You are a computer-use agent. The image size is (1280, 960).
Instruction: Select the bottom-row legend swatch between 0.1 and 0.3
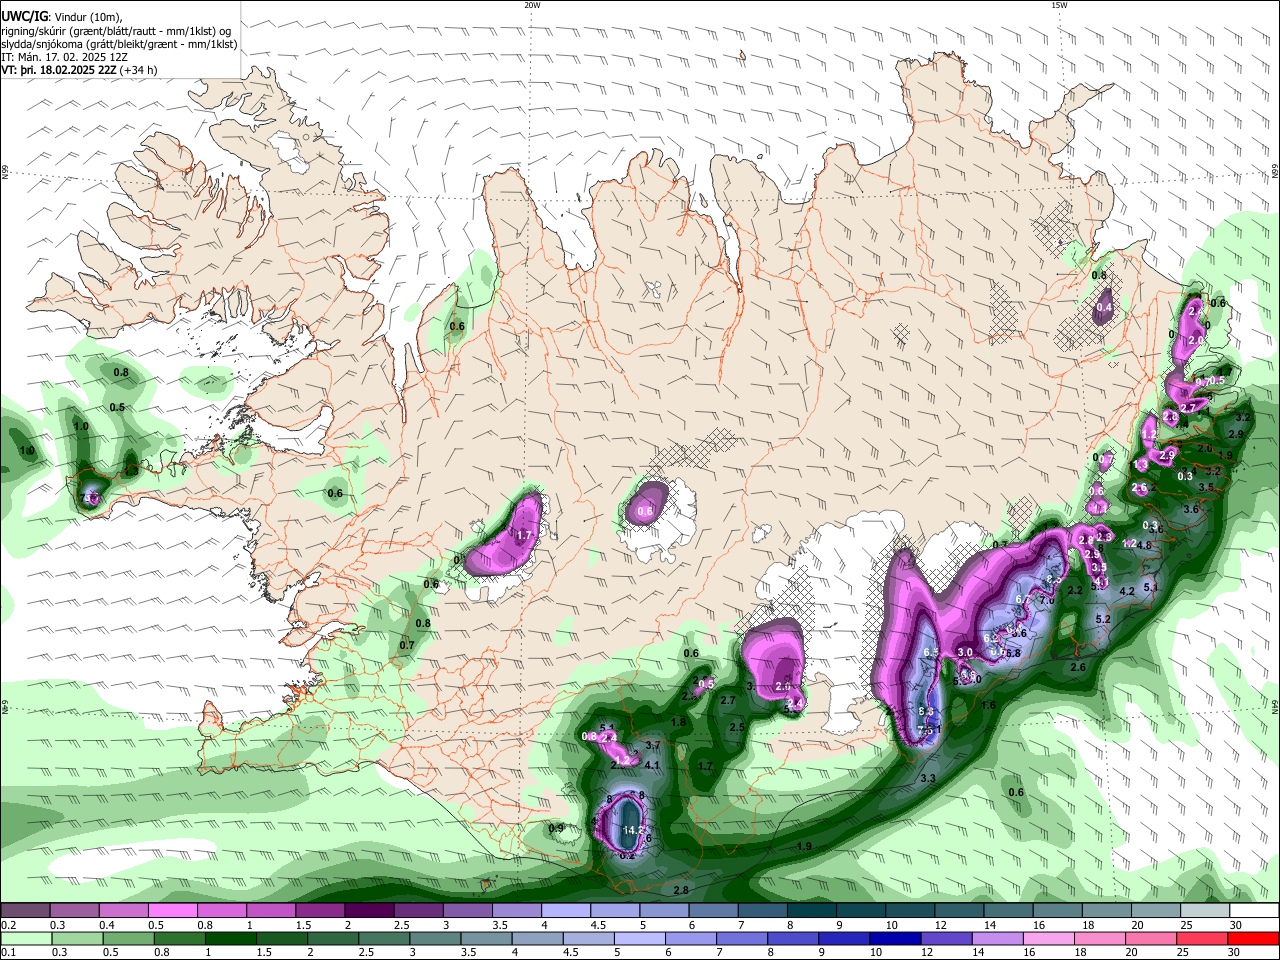[x=25, y=938]
